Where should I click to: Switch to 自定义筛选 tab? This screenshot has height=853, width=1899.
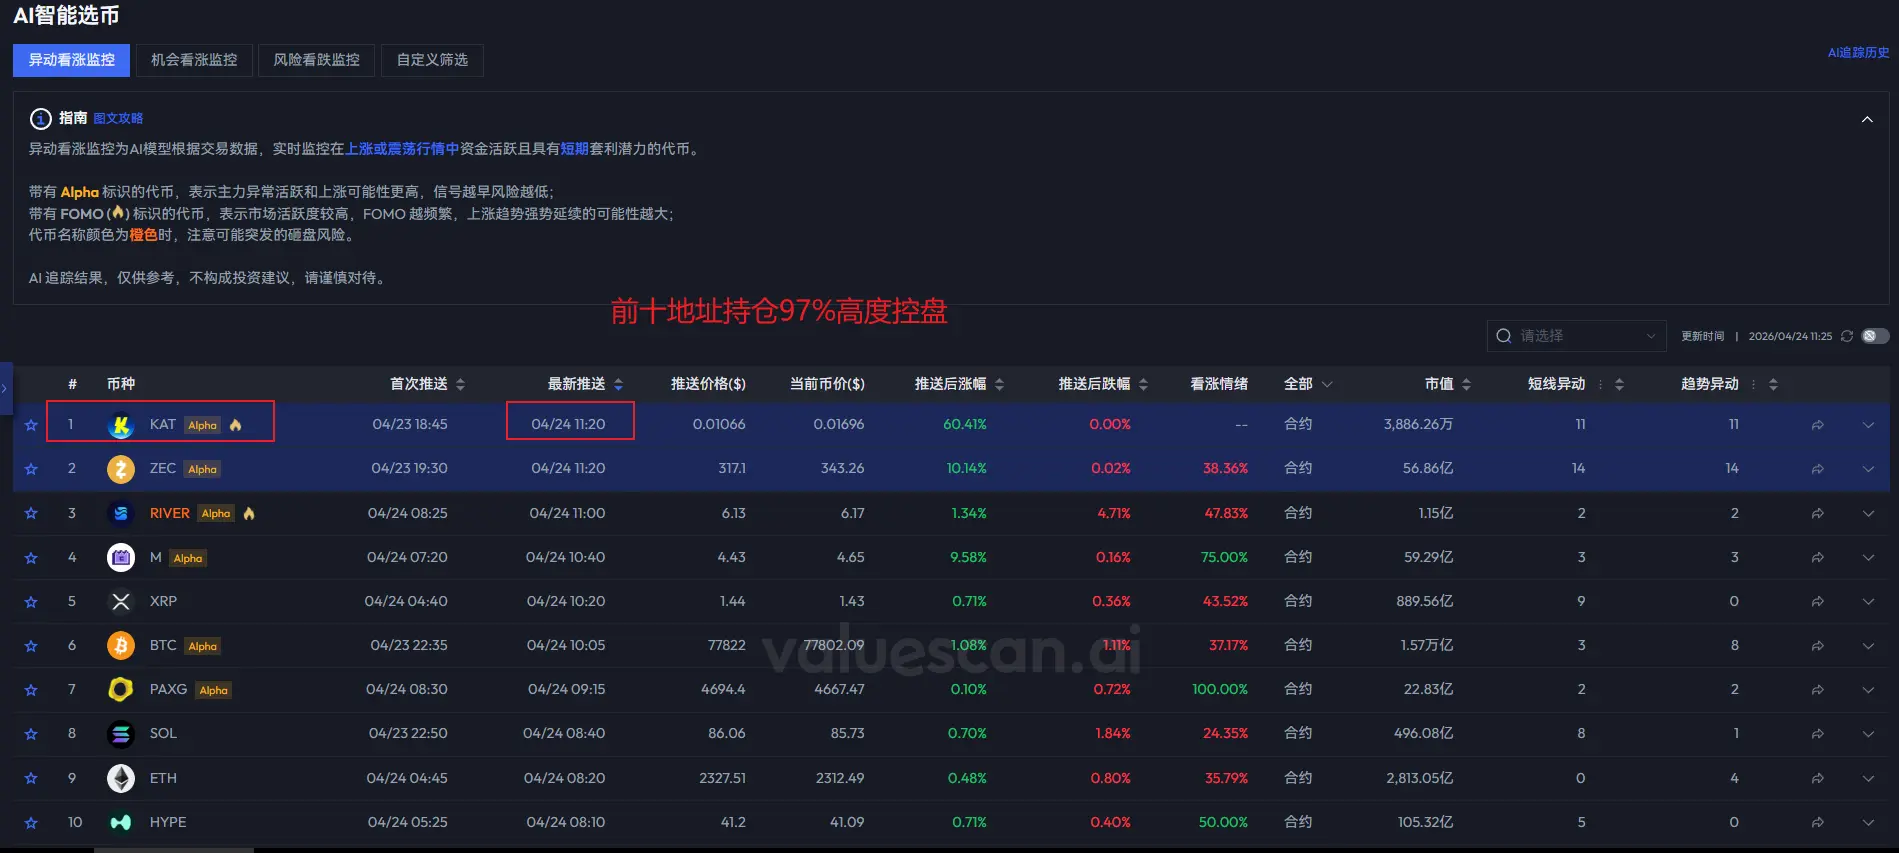click(x=432, y=60)
